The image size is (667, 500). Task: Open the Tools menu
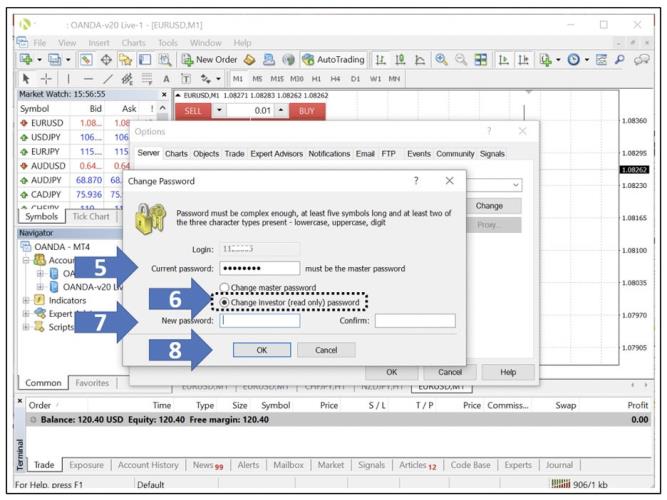[x=168, y=43]
